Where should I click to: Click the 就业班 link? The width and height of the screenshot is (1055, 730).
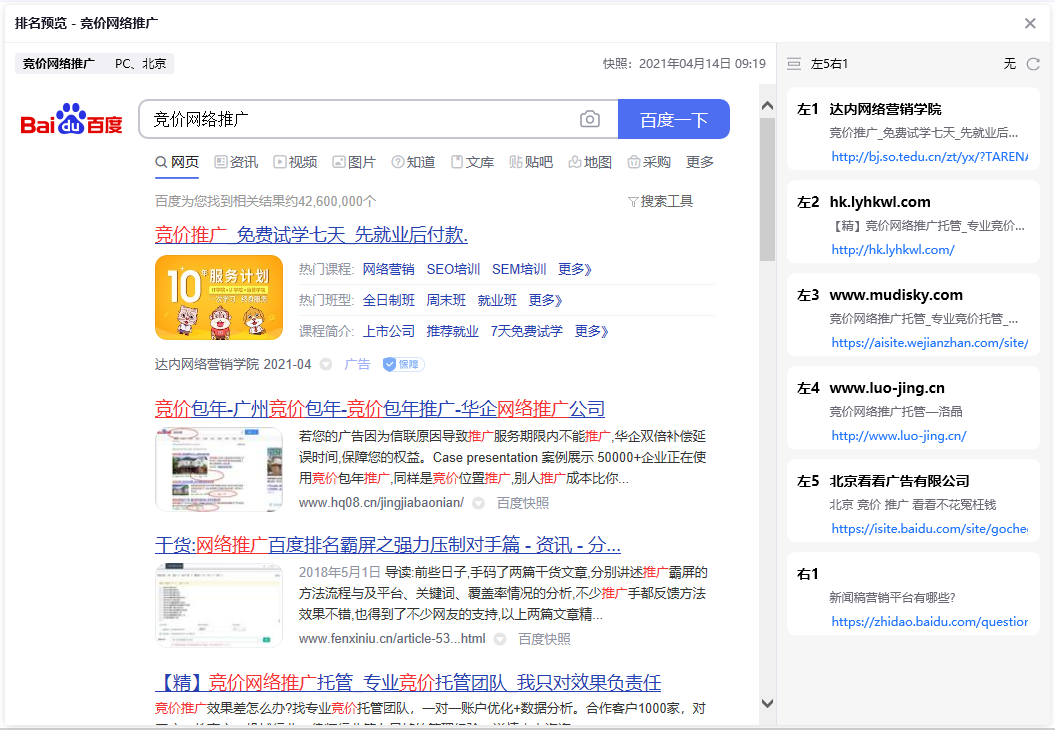pos(497,300)
